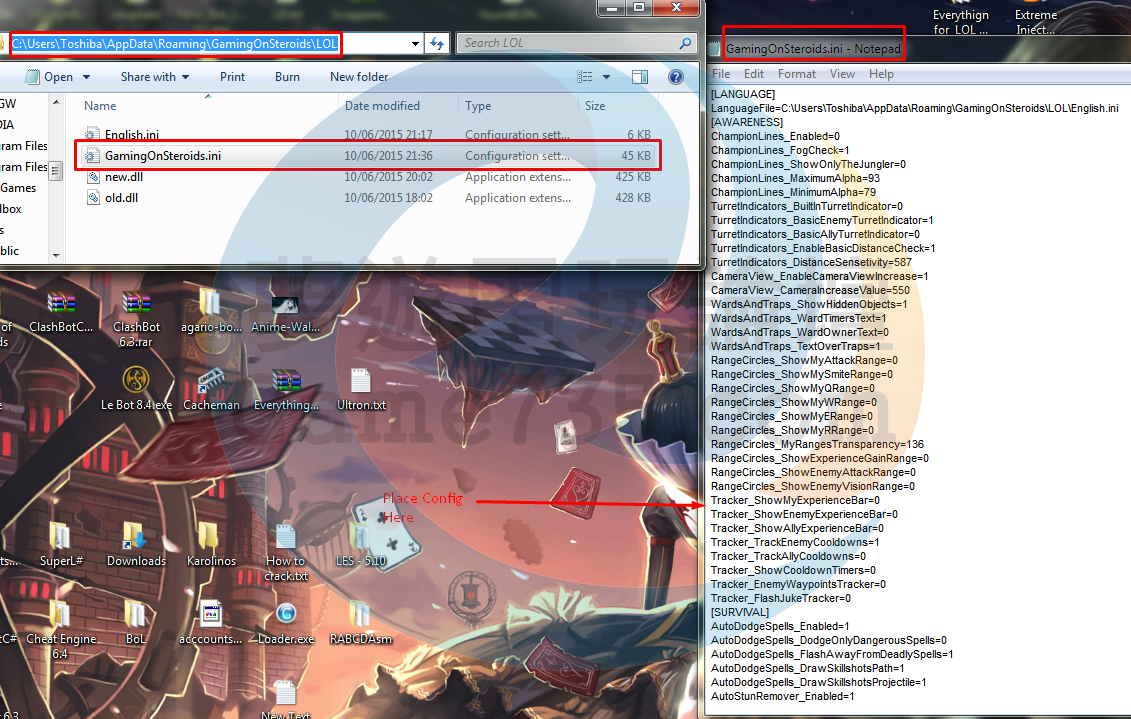Open the view options dropdown arrow

pos(606,76)
